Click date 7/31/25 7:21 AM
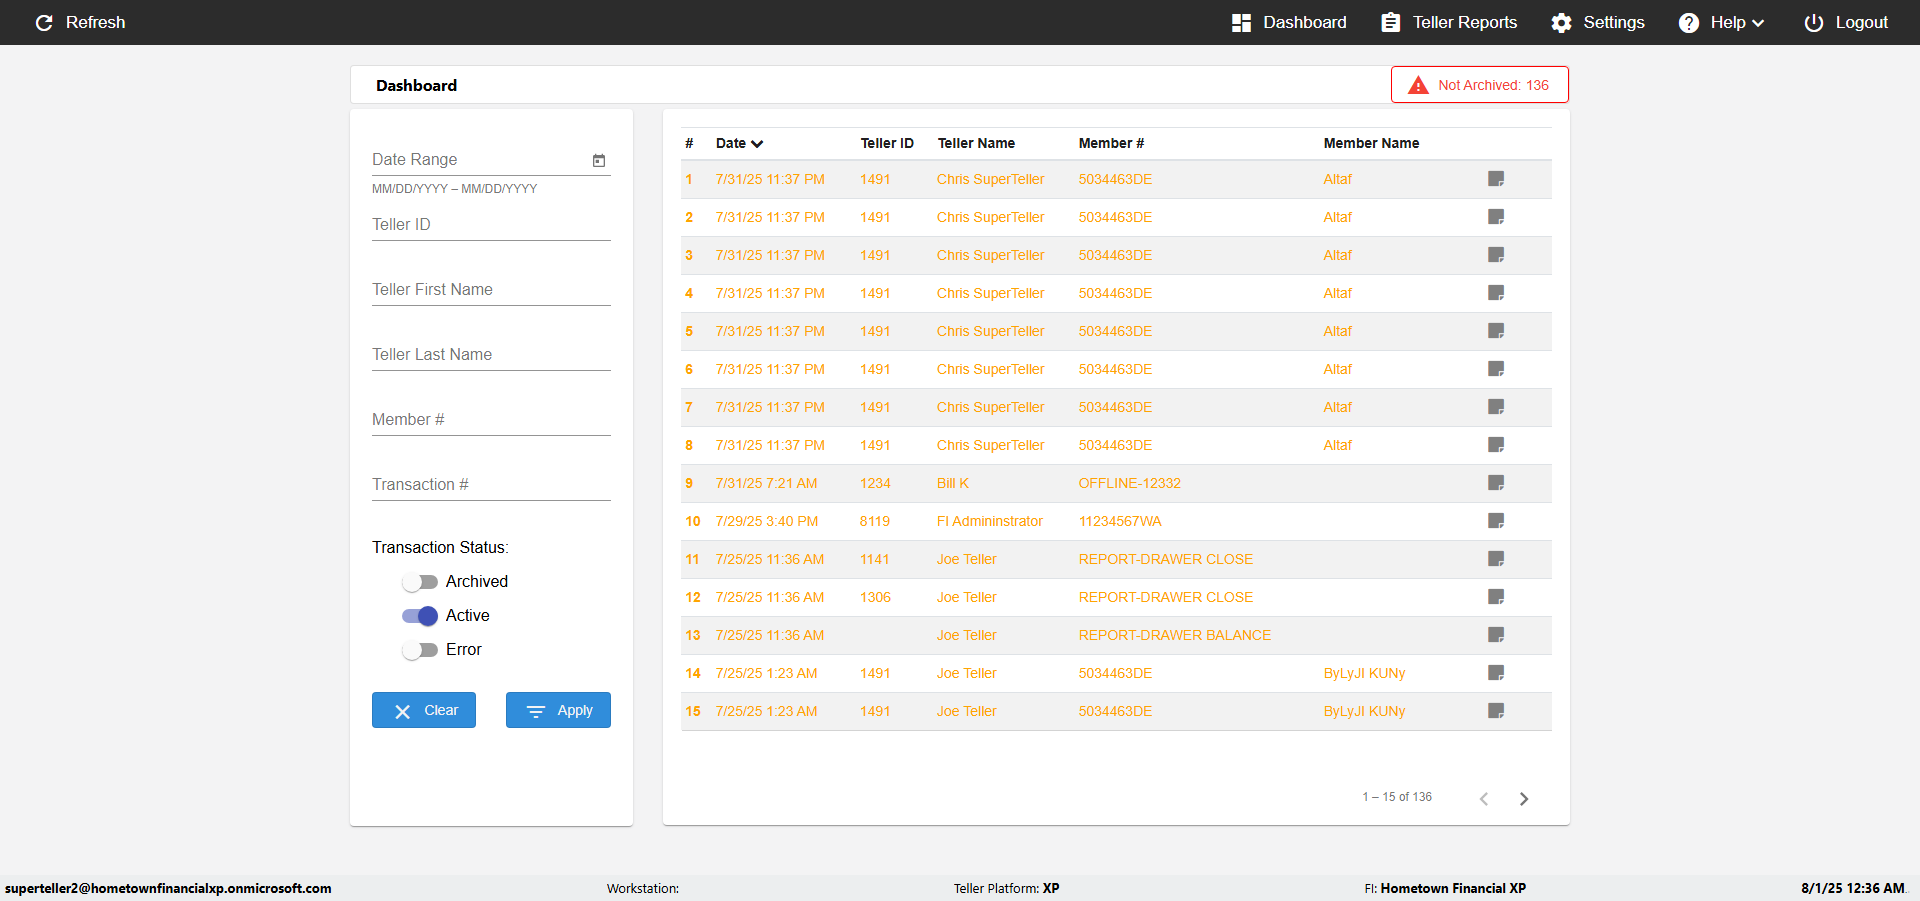Viewport: 1920px width, 901px height. (x=766, y=483)
